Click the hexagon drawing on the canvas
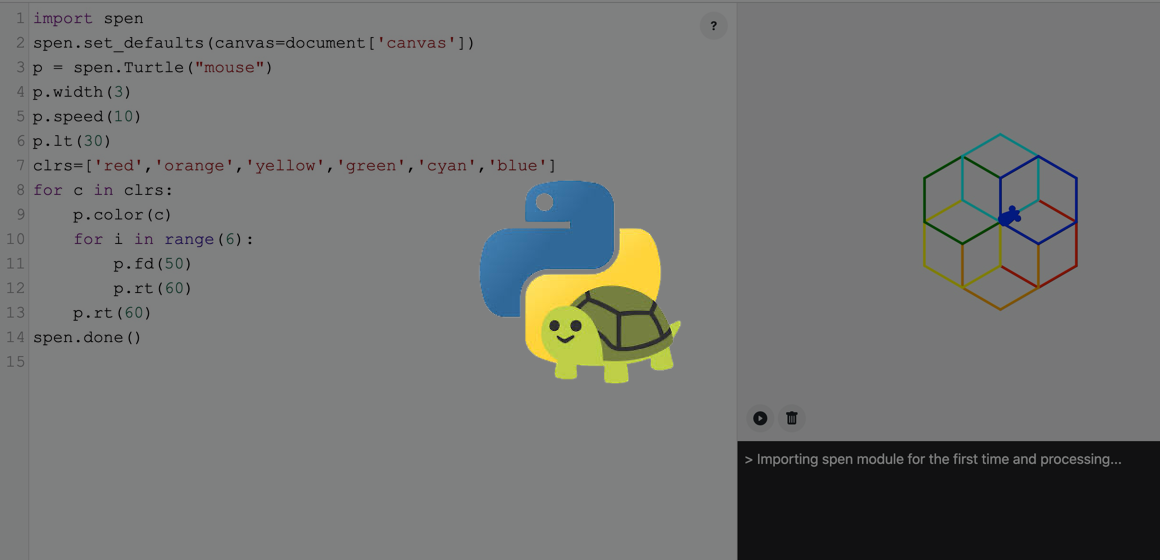 tap(1000, 222)
